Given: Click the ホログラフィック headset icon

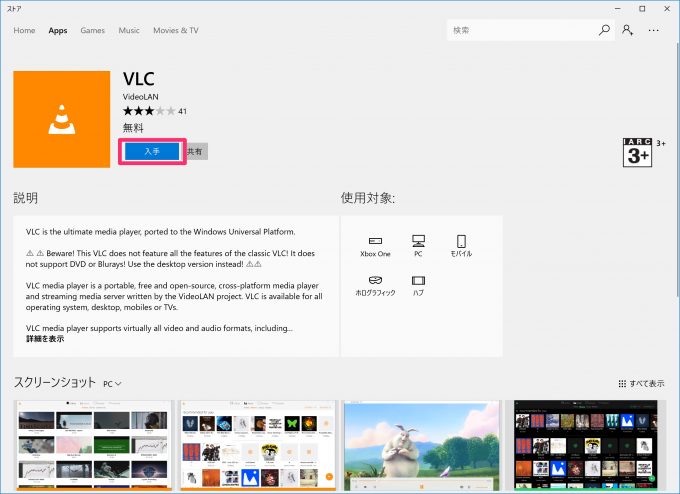Looking at the screenshot, I should (x=375, y=280).
